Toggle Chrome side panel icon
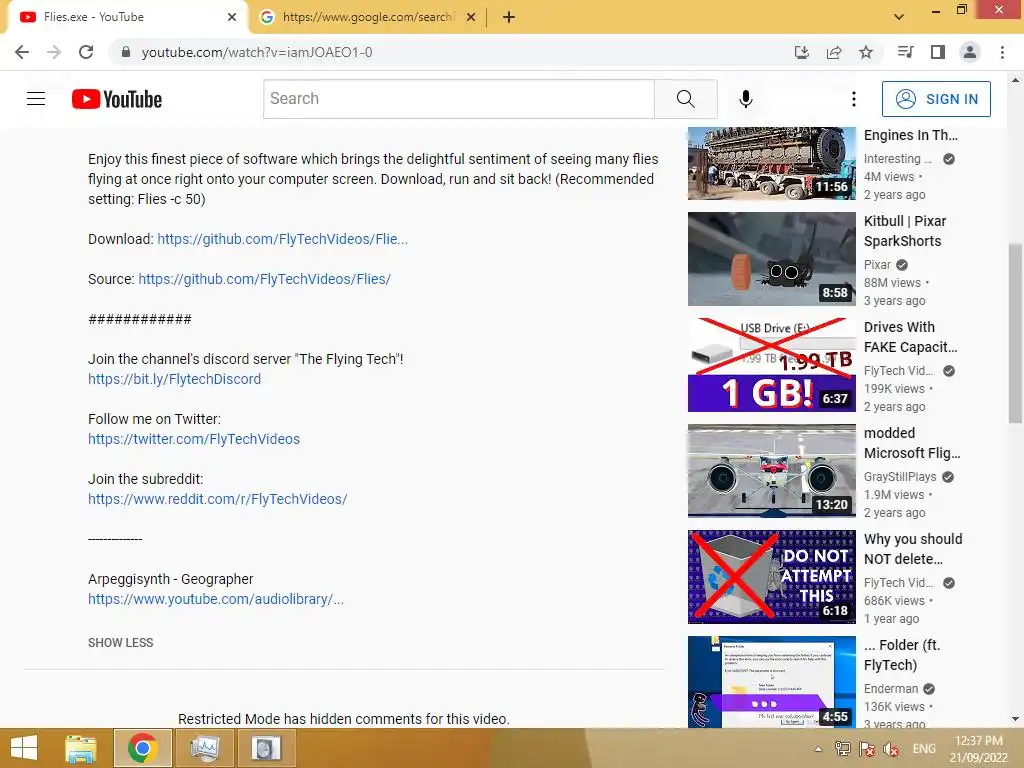 pos(938,52)
